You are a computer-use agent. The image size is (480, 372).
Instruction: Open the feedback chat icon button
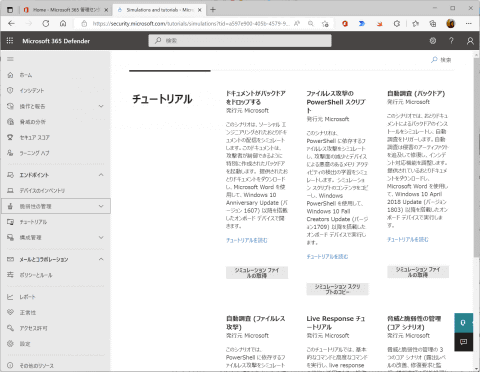coord(463,342)
